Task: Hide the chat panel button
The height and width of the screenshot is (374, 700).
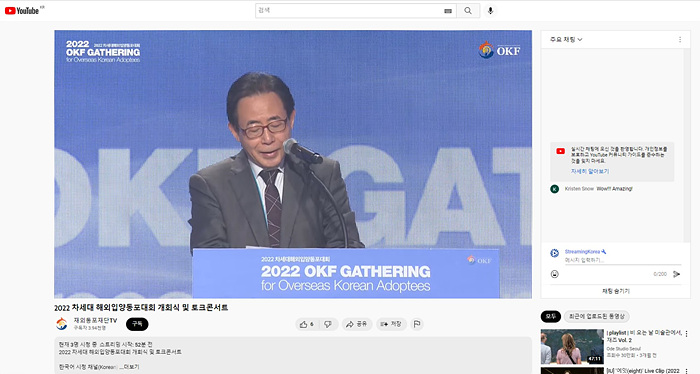Action: point(616,291)
